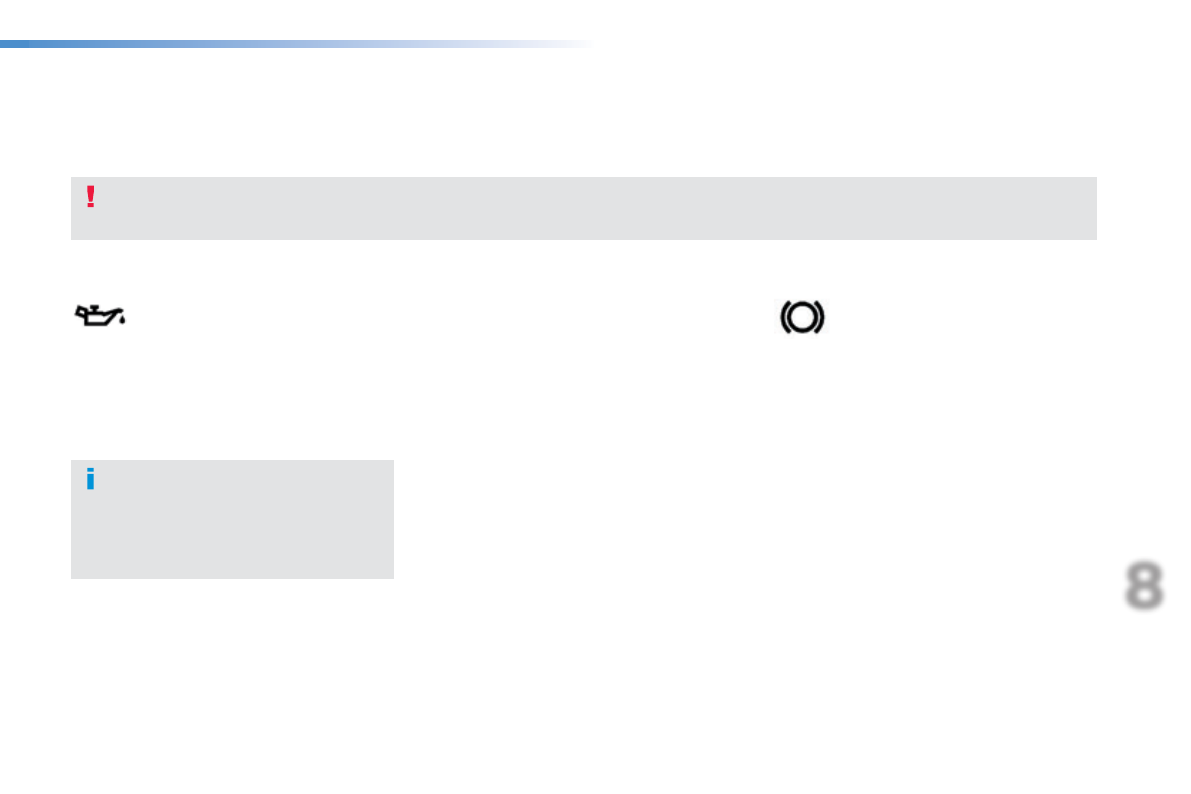Viewport: 1191px width, 794px height.
Task: Click the blurred chapter number 8
Action: (x=1144, y=586)
